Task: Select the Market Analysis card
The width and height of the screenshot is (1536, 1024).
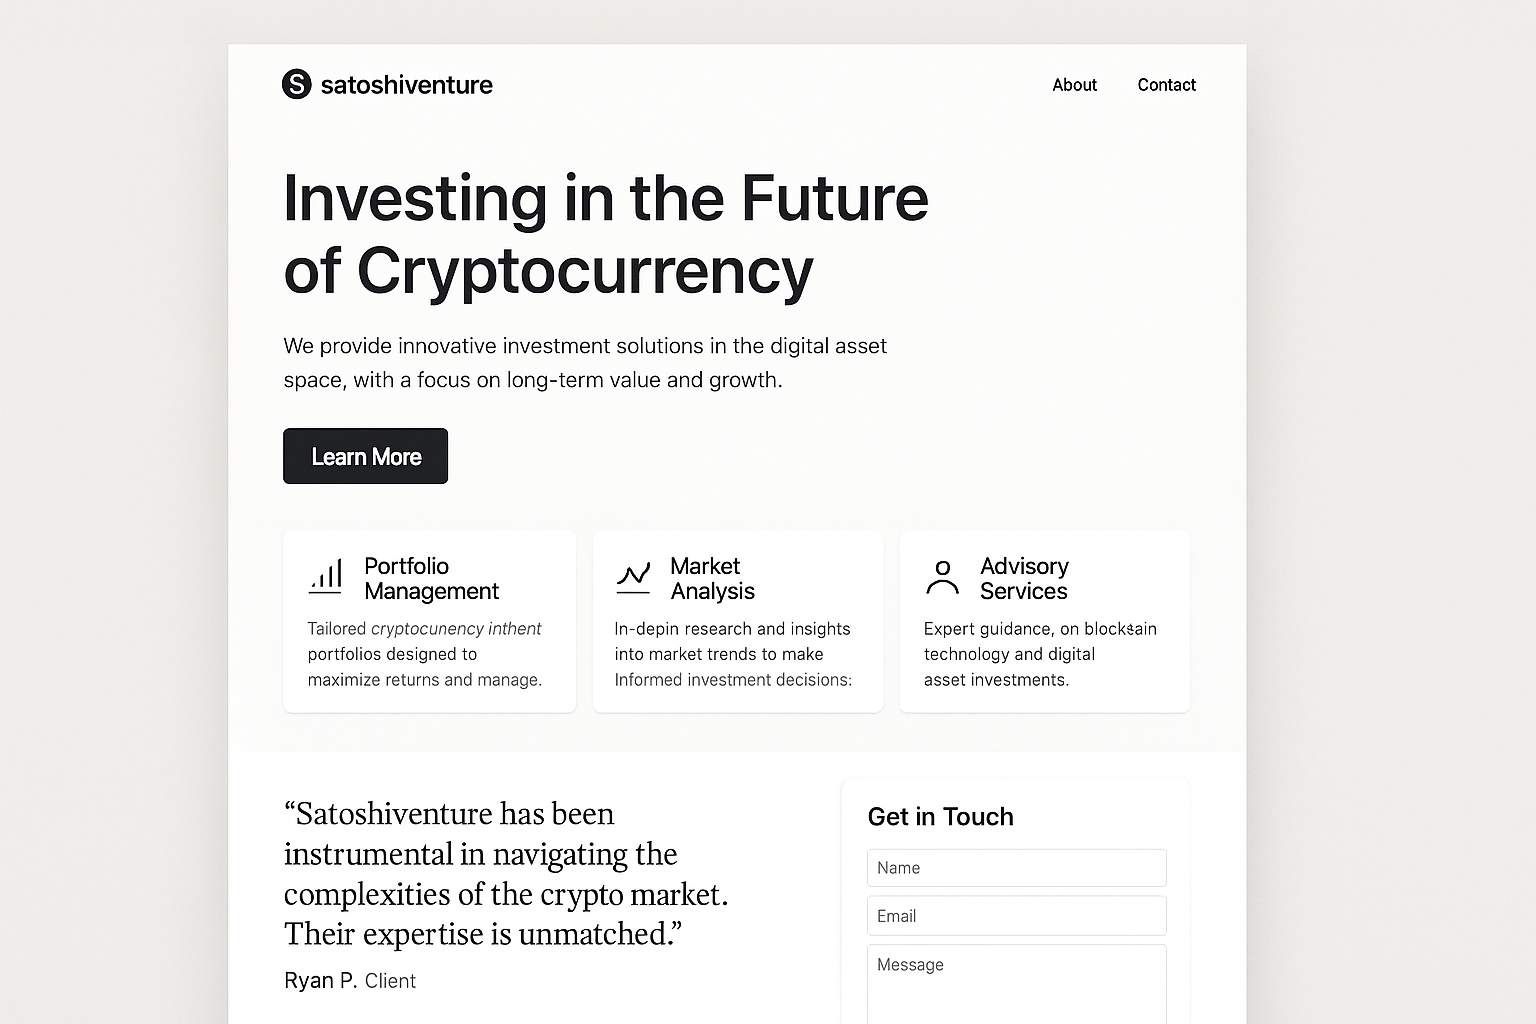Action: point(737,621)
